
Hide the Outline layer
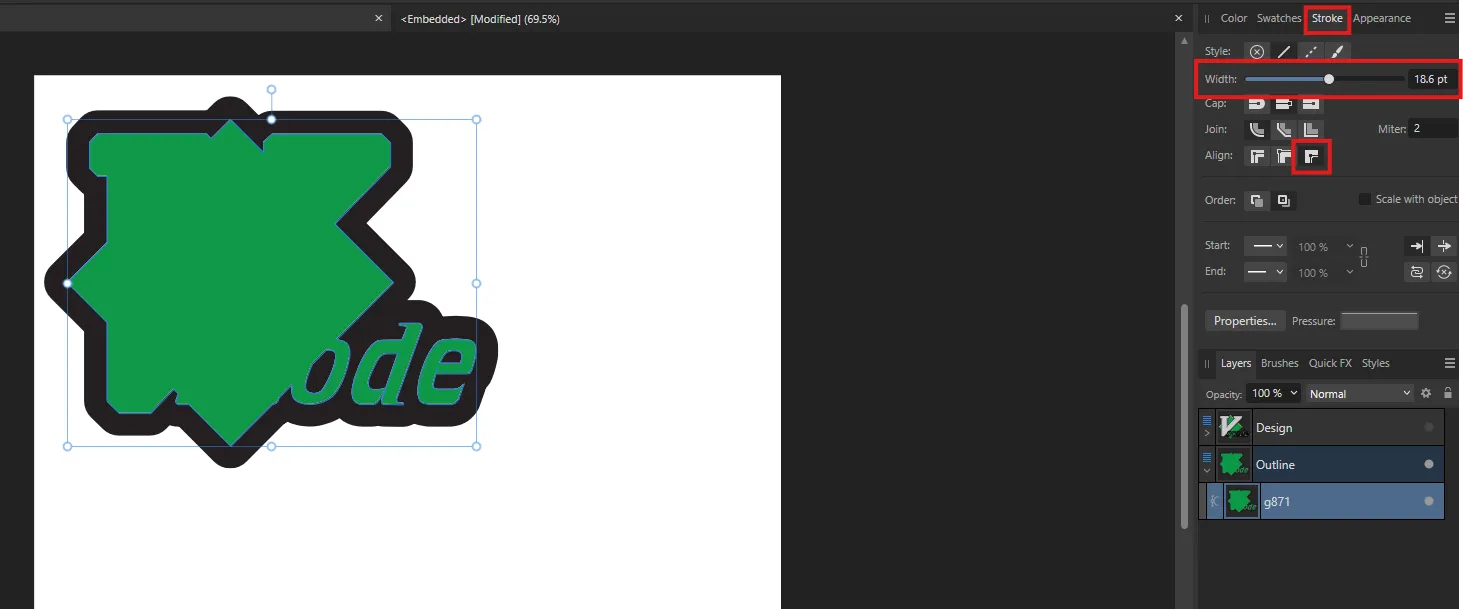coord(1430,464)
